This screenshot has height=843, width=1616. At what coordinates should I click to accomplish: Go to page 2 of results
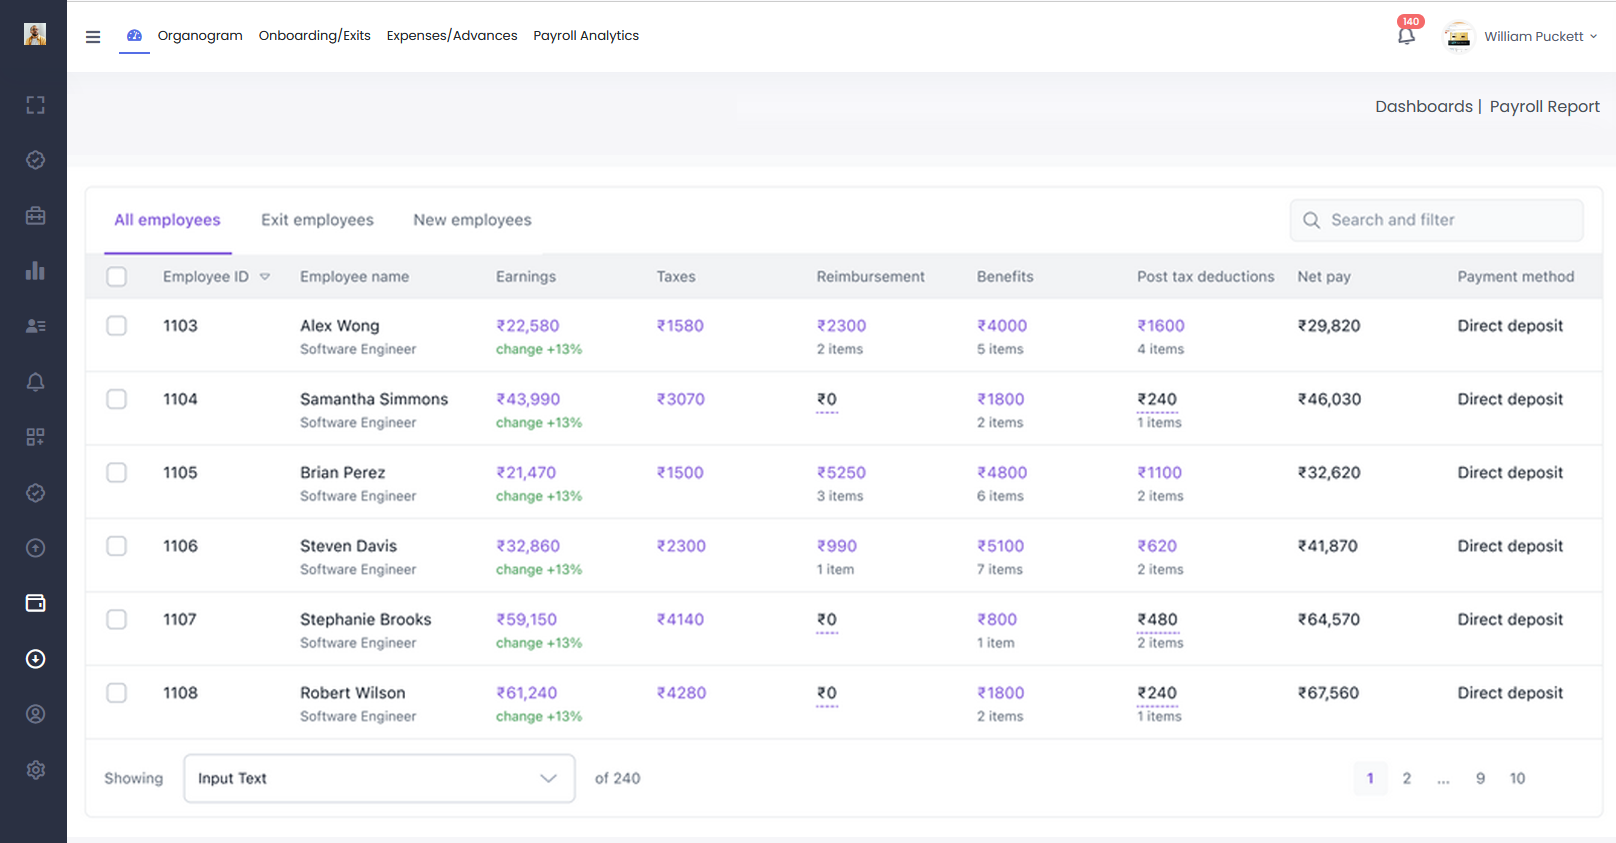(1407, 778)
